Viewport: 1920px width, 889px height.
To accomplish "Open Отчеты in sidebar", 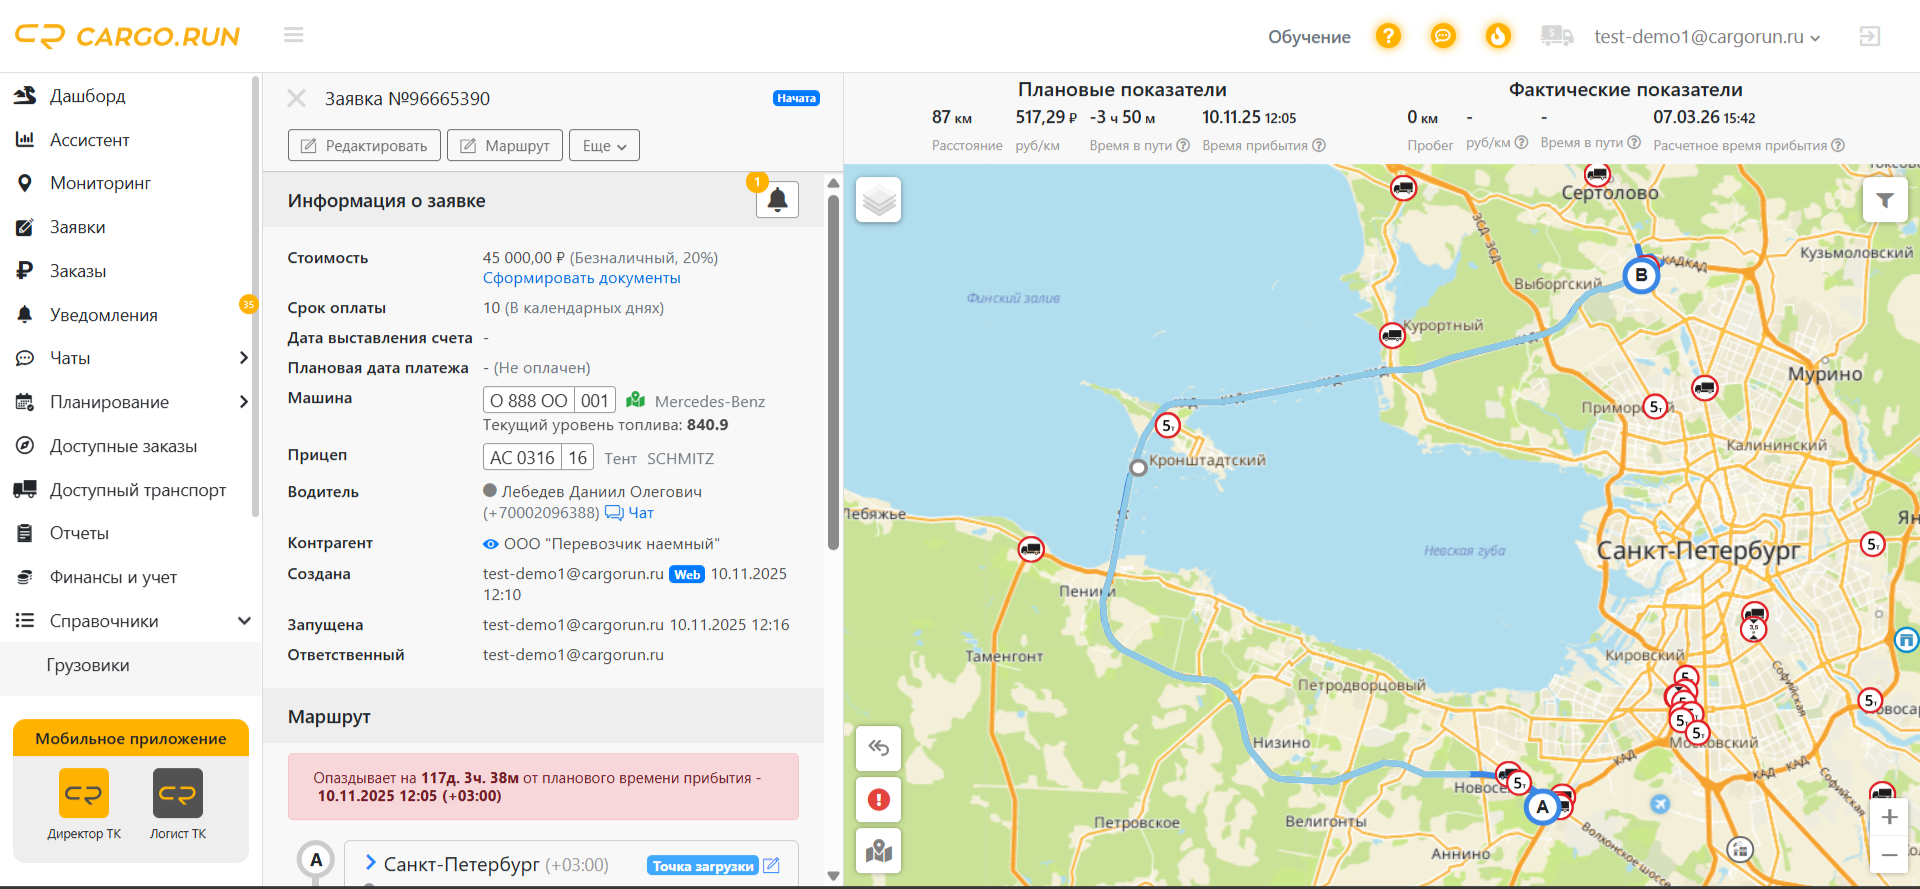I will (79, 533).
